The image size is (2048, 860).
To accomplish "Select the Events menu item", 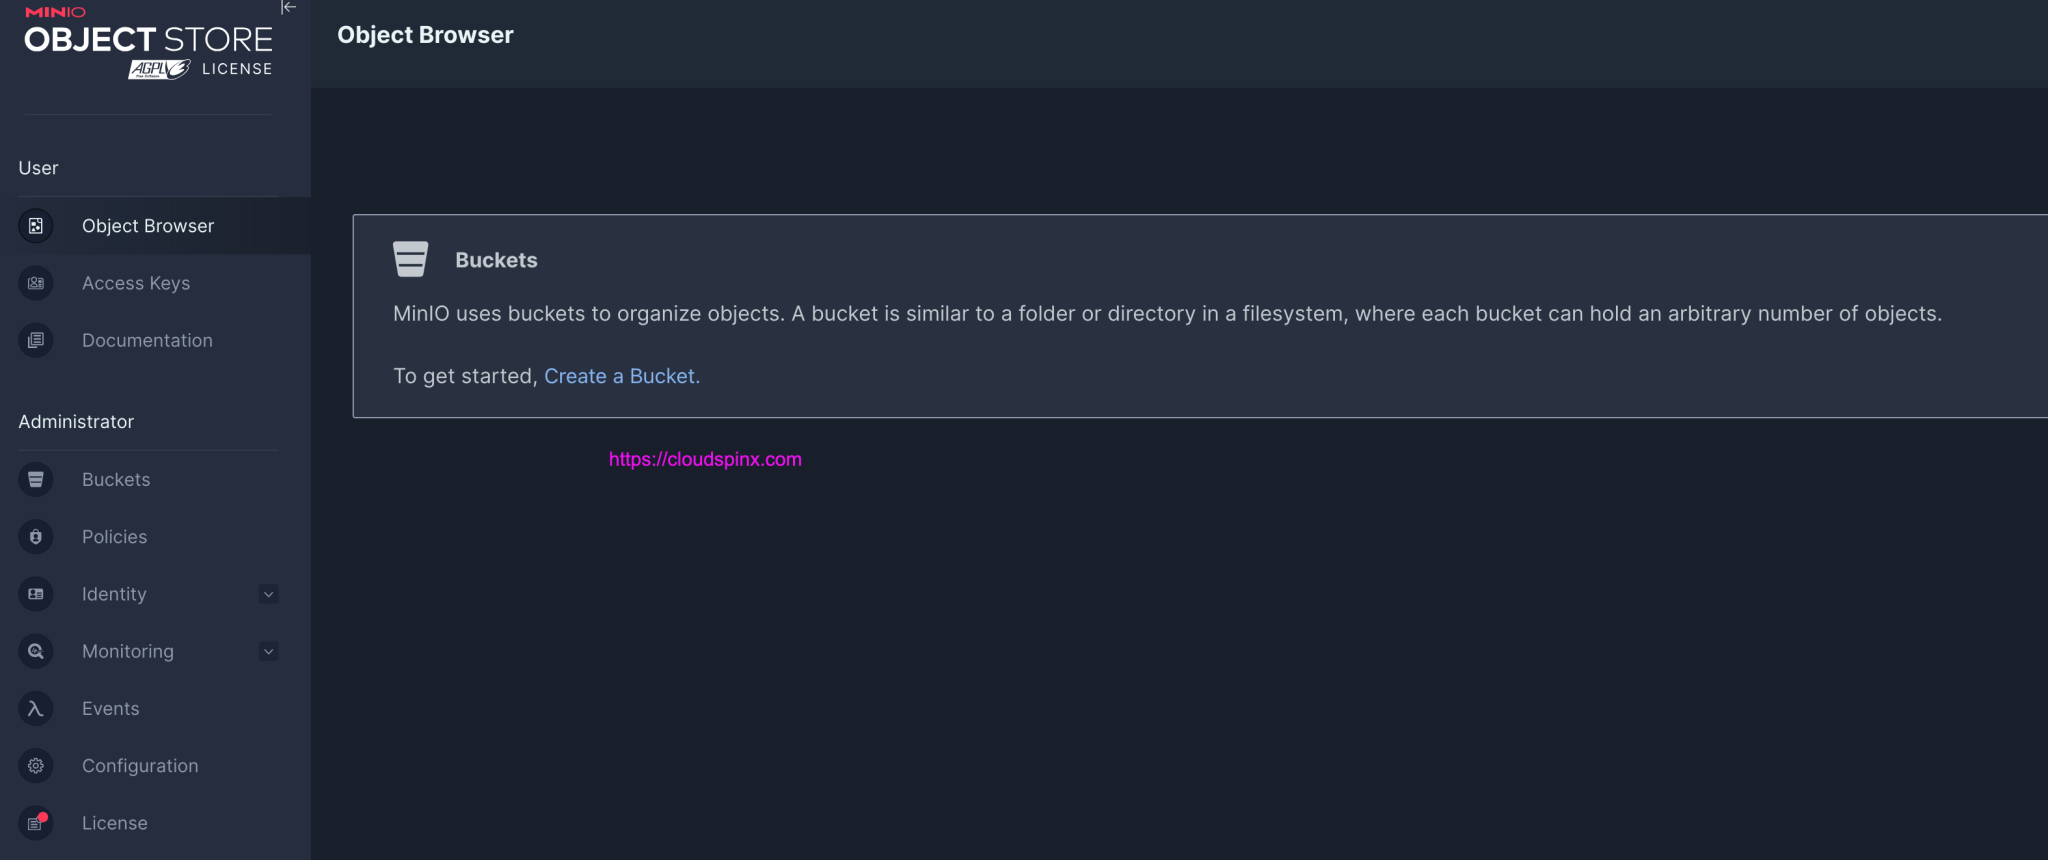I will pyautogui.click(x=110, y=708).
